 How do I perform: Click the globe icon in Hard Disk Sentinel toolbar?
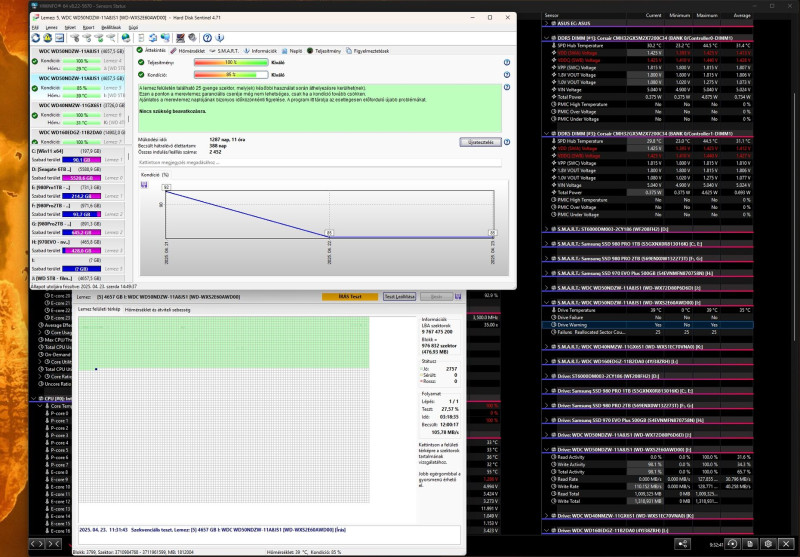point(126,38)
